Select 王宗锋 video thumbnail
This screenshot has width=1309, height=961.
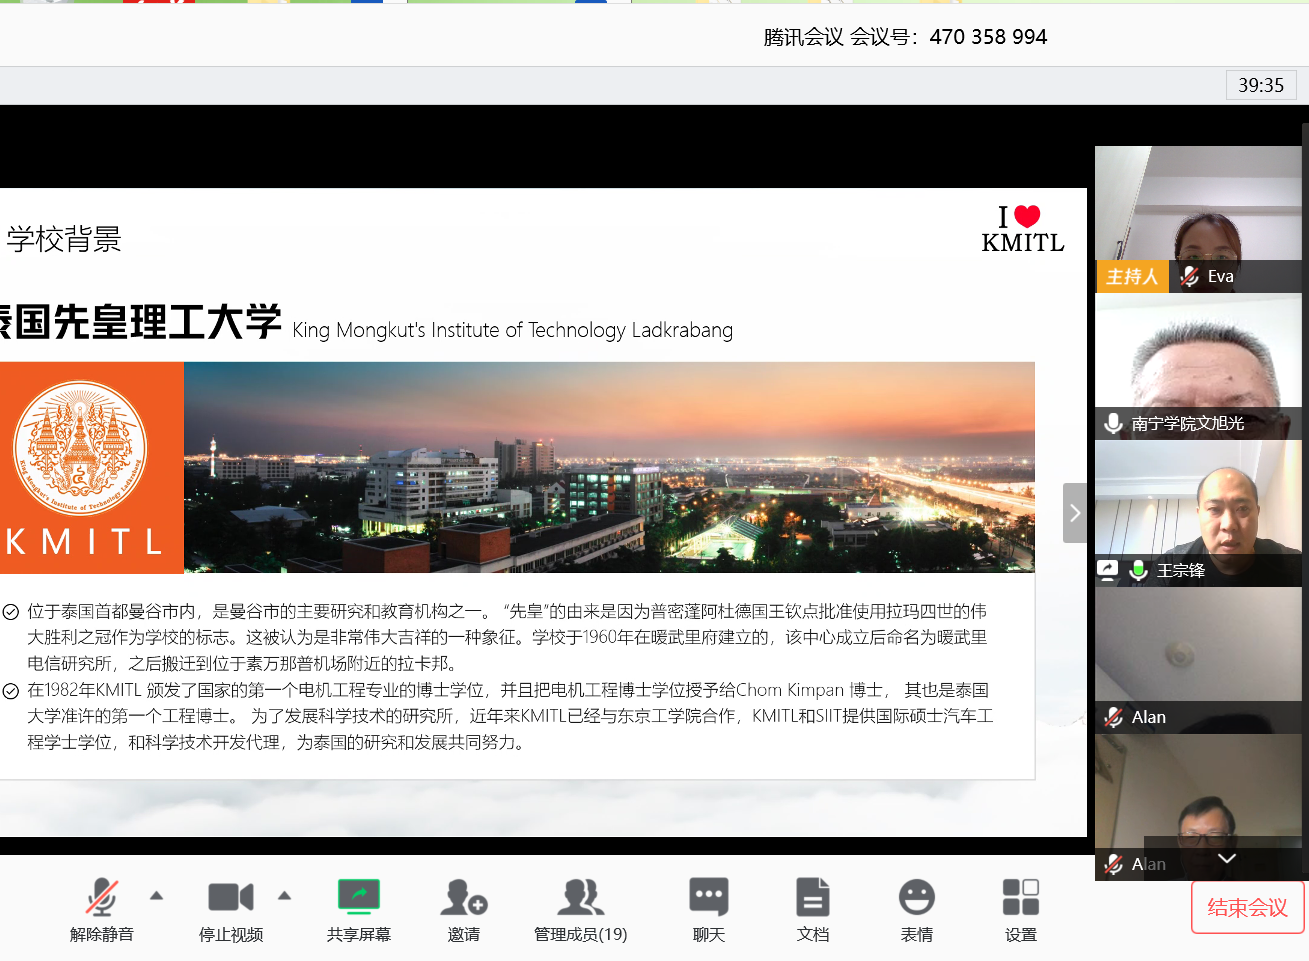pyautogui.click(x=1198, y=505)
